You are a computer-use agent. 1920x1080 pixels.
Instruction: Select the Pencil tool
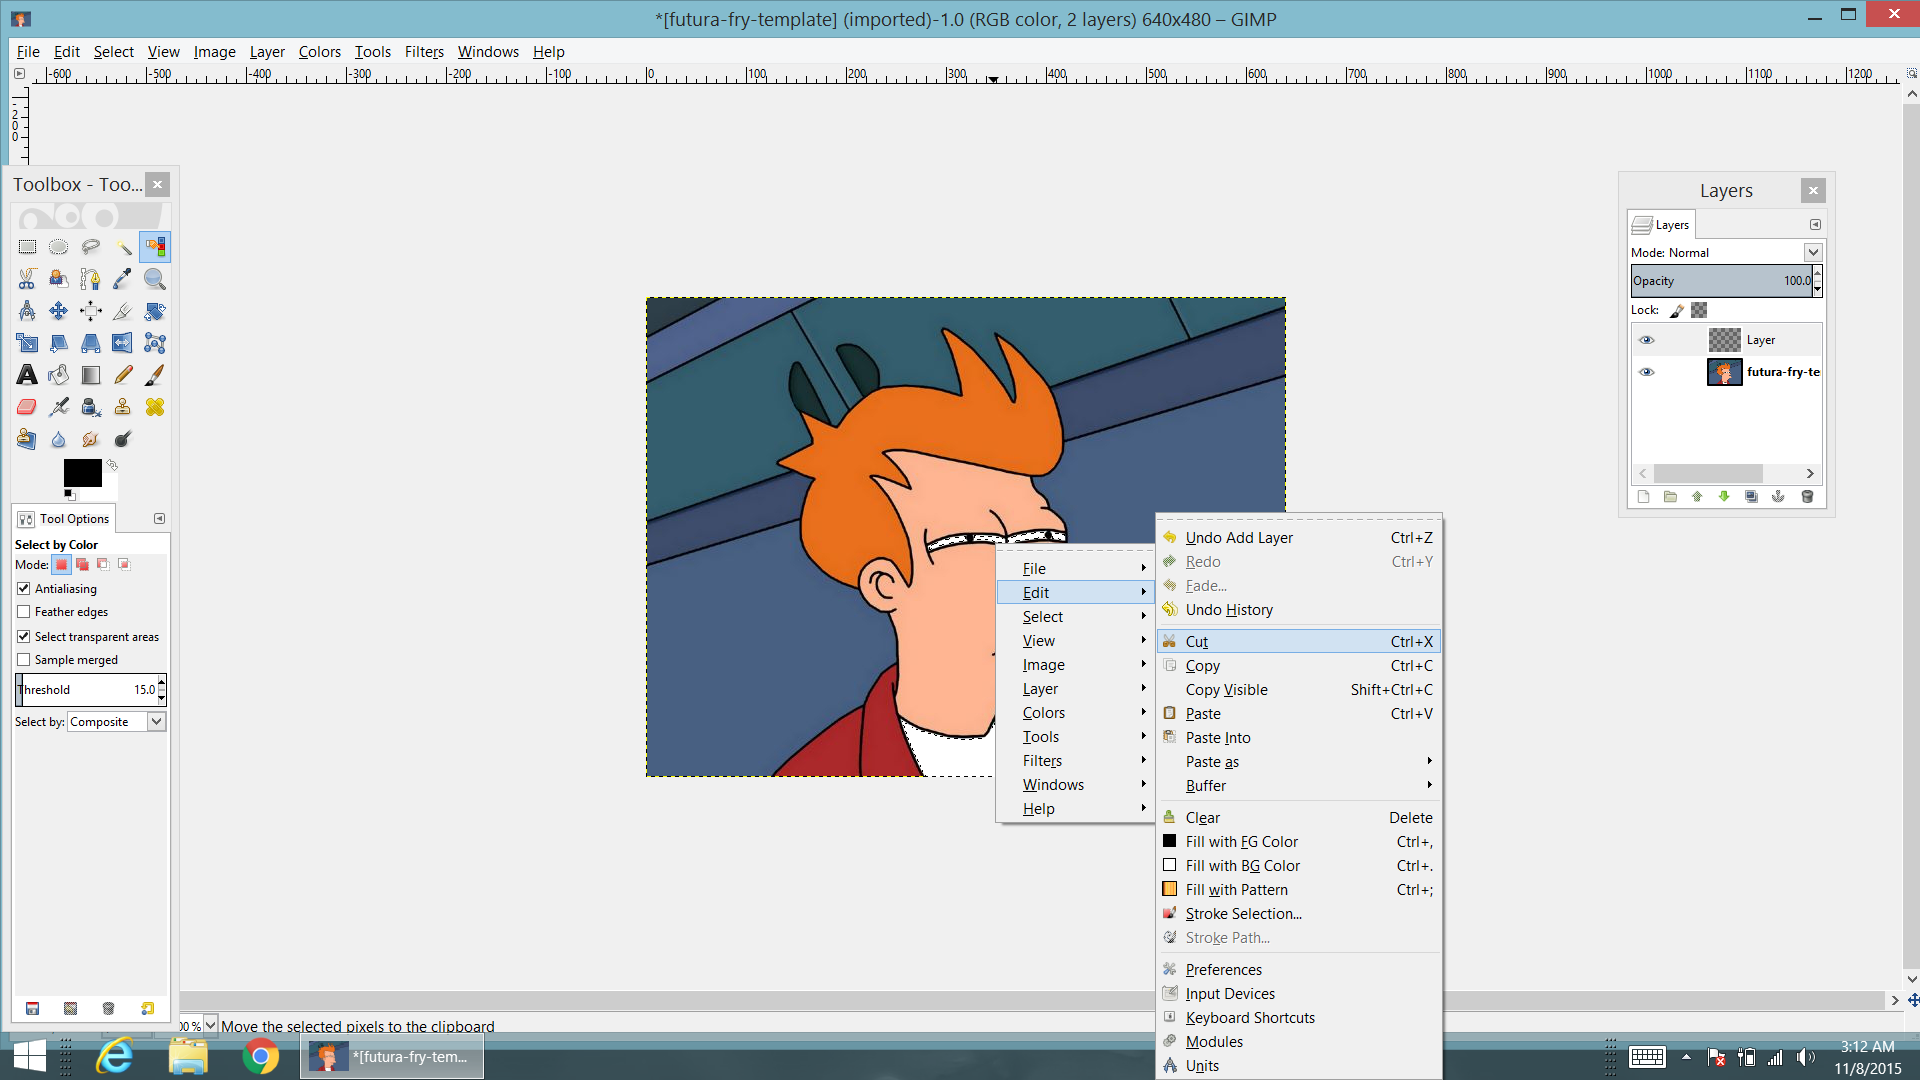(x=123, y=375)
